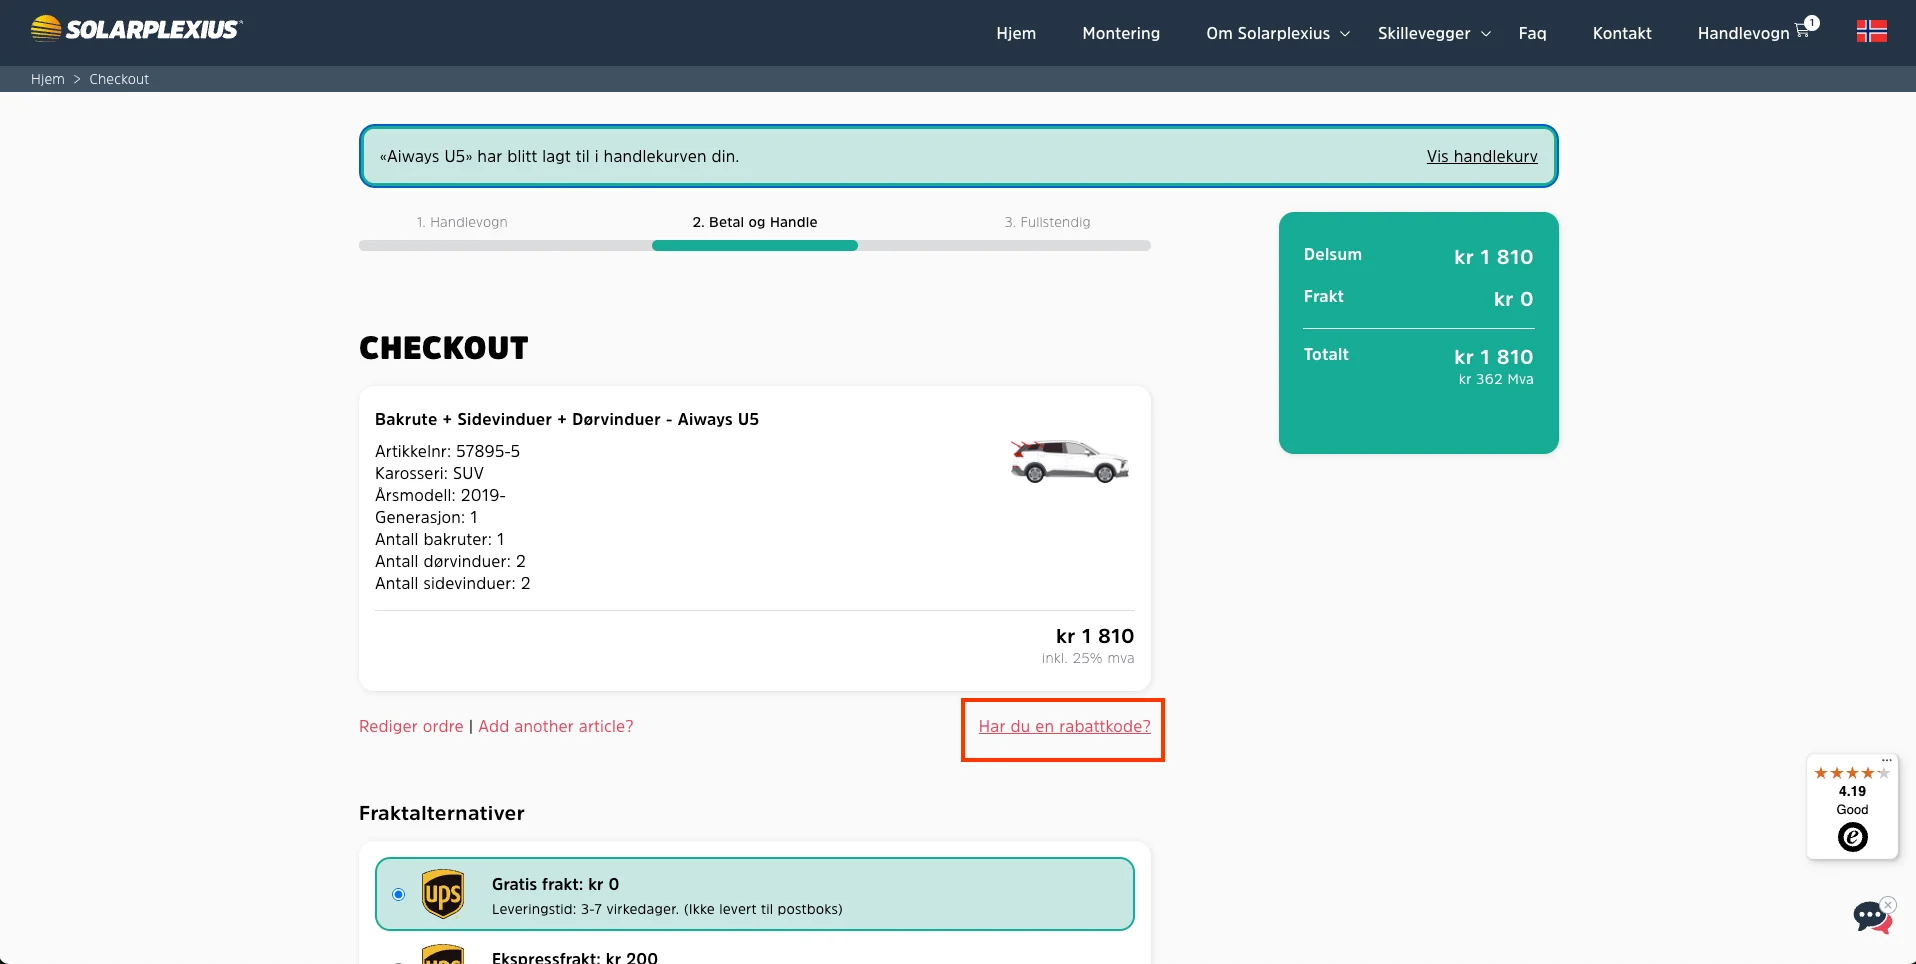Open the Montering menu item
Image resolution: width=1916 pixels, height=964 pixels.
(x=1121, y=33)
